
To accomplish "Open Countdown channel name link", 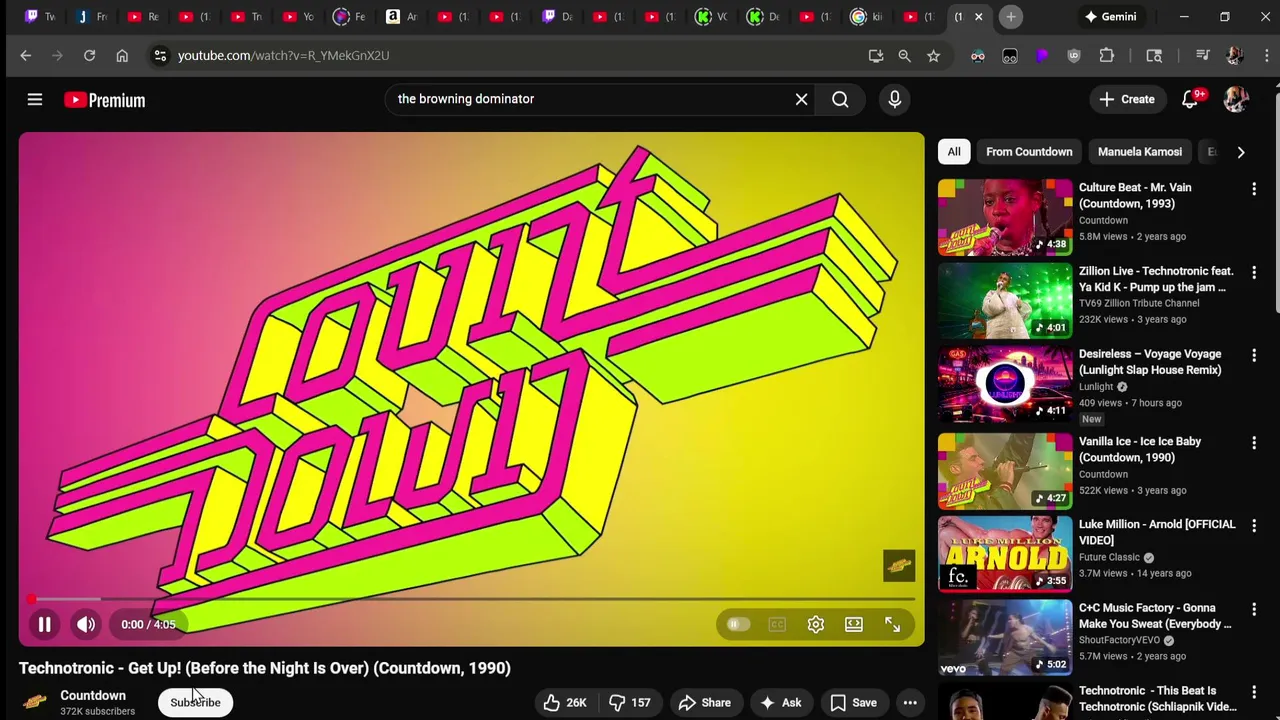I will pyautogui.click(x=93, y=695).
